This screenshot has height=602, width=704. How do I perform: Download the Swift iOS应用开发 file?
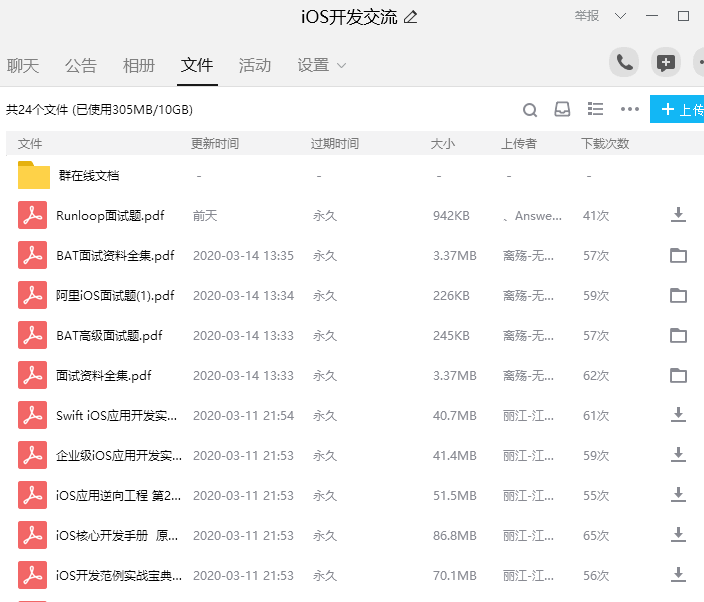[x=678, y=415]
